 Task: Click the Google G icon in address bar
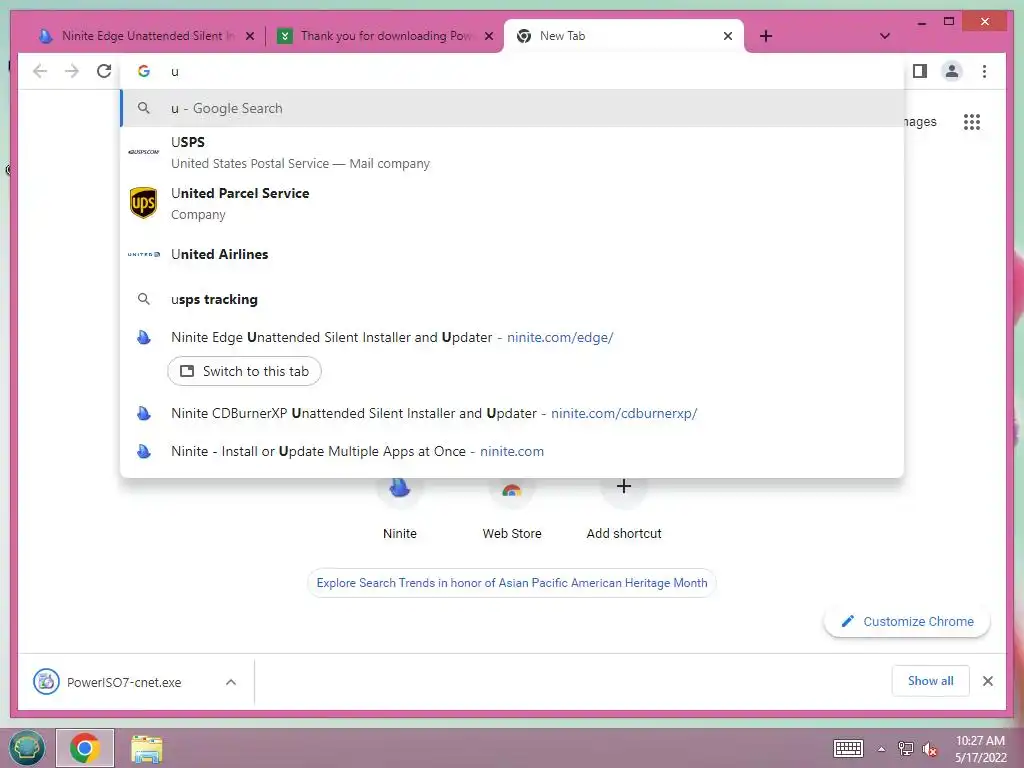(x=144, y=71)
